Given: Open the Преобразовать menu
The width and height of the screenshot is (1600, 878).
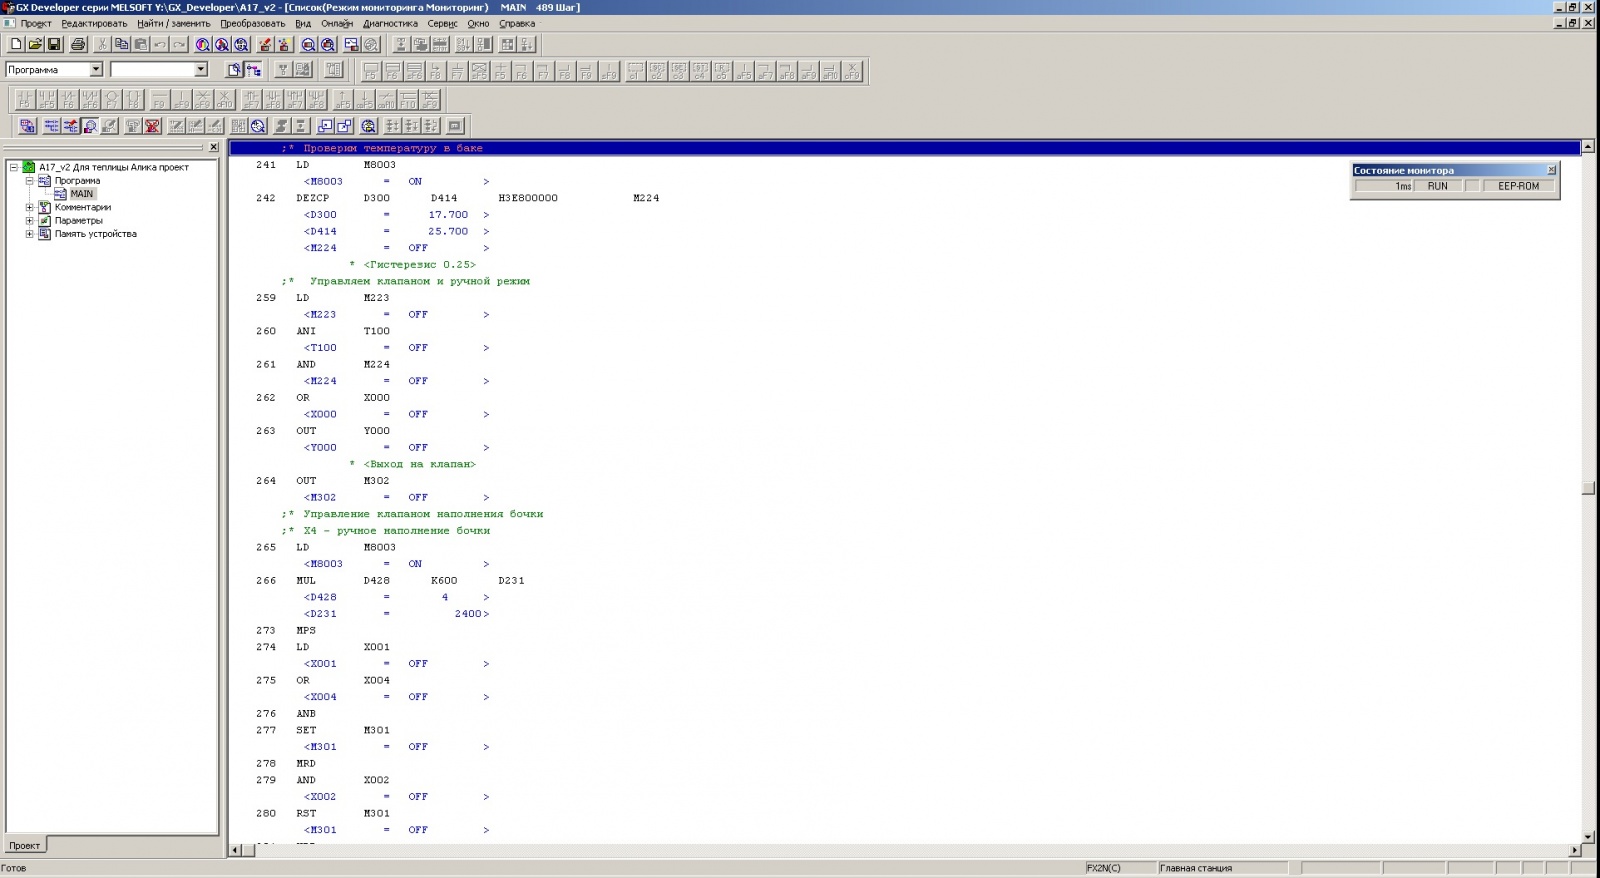Looking at the screenshot, I should pos(253,23).
